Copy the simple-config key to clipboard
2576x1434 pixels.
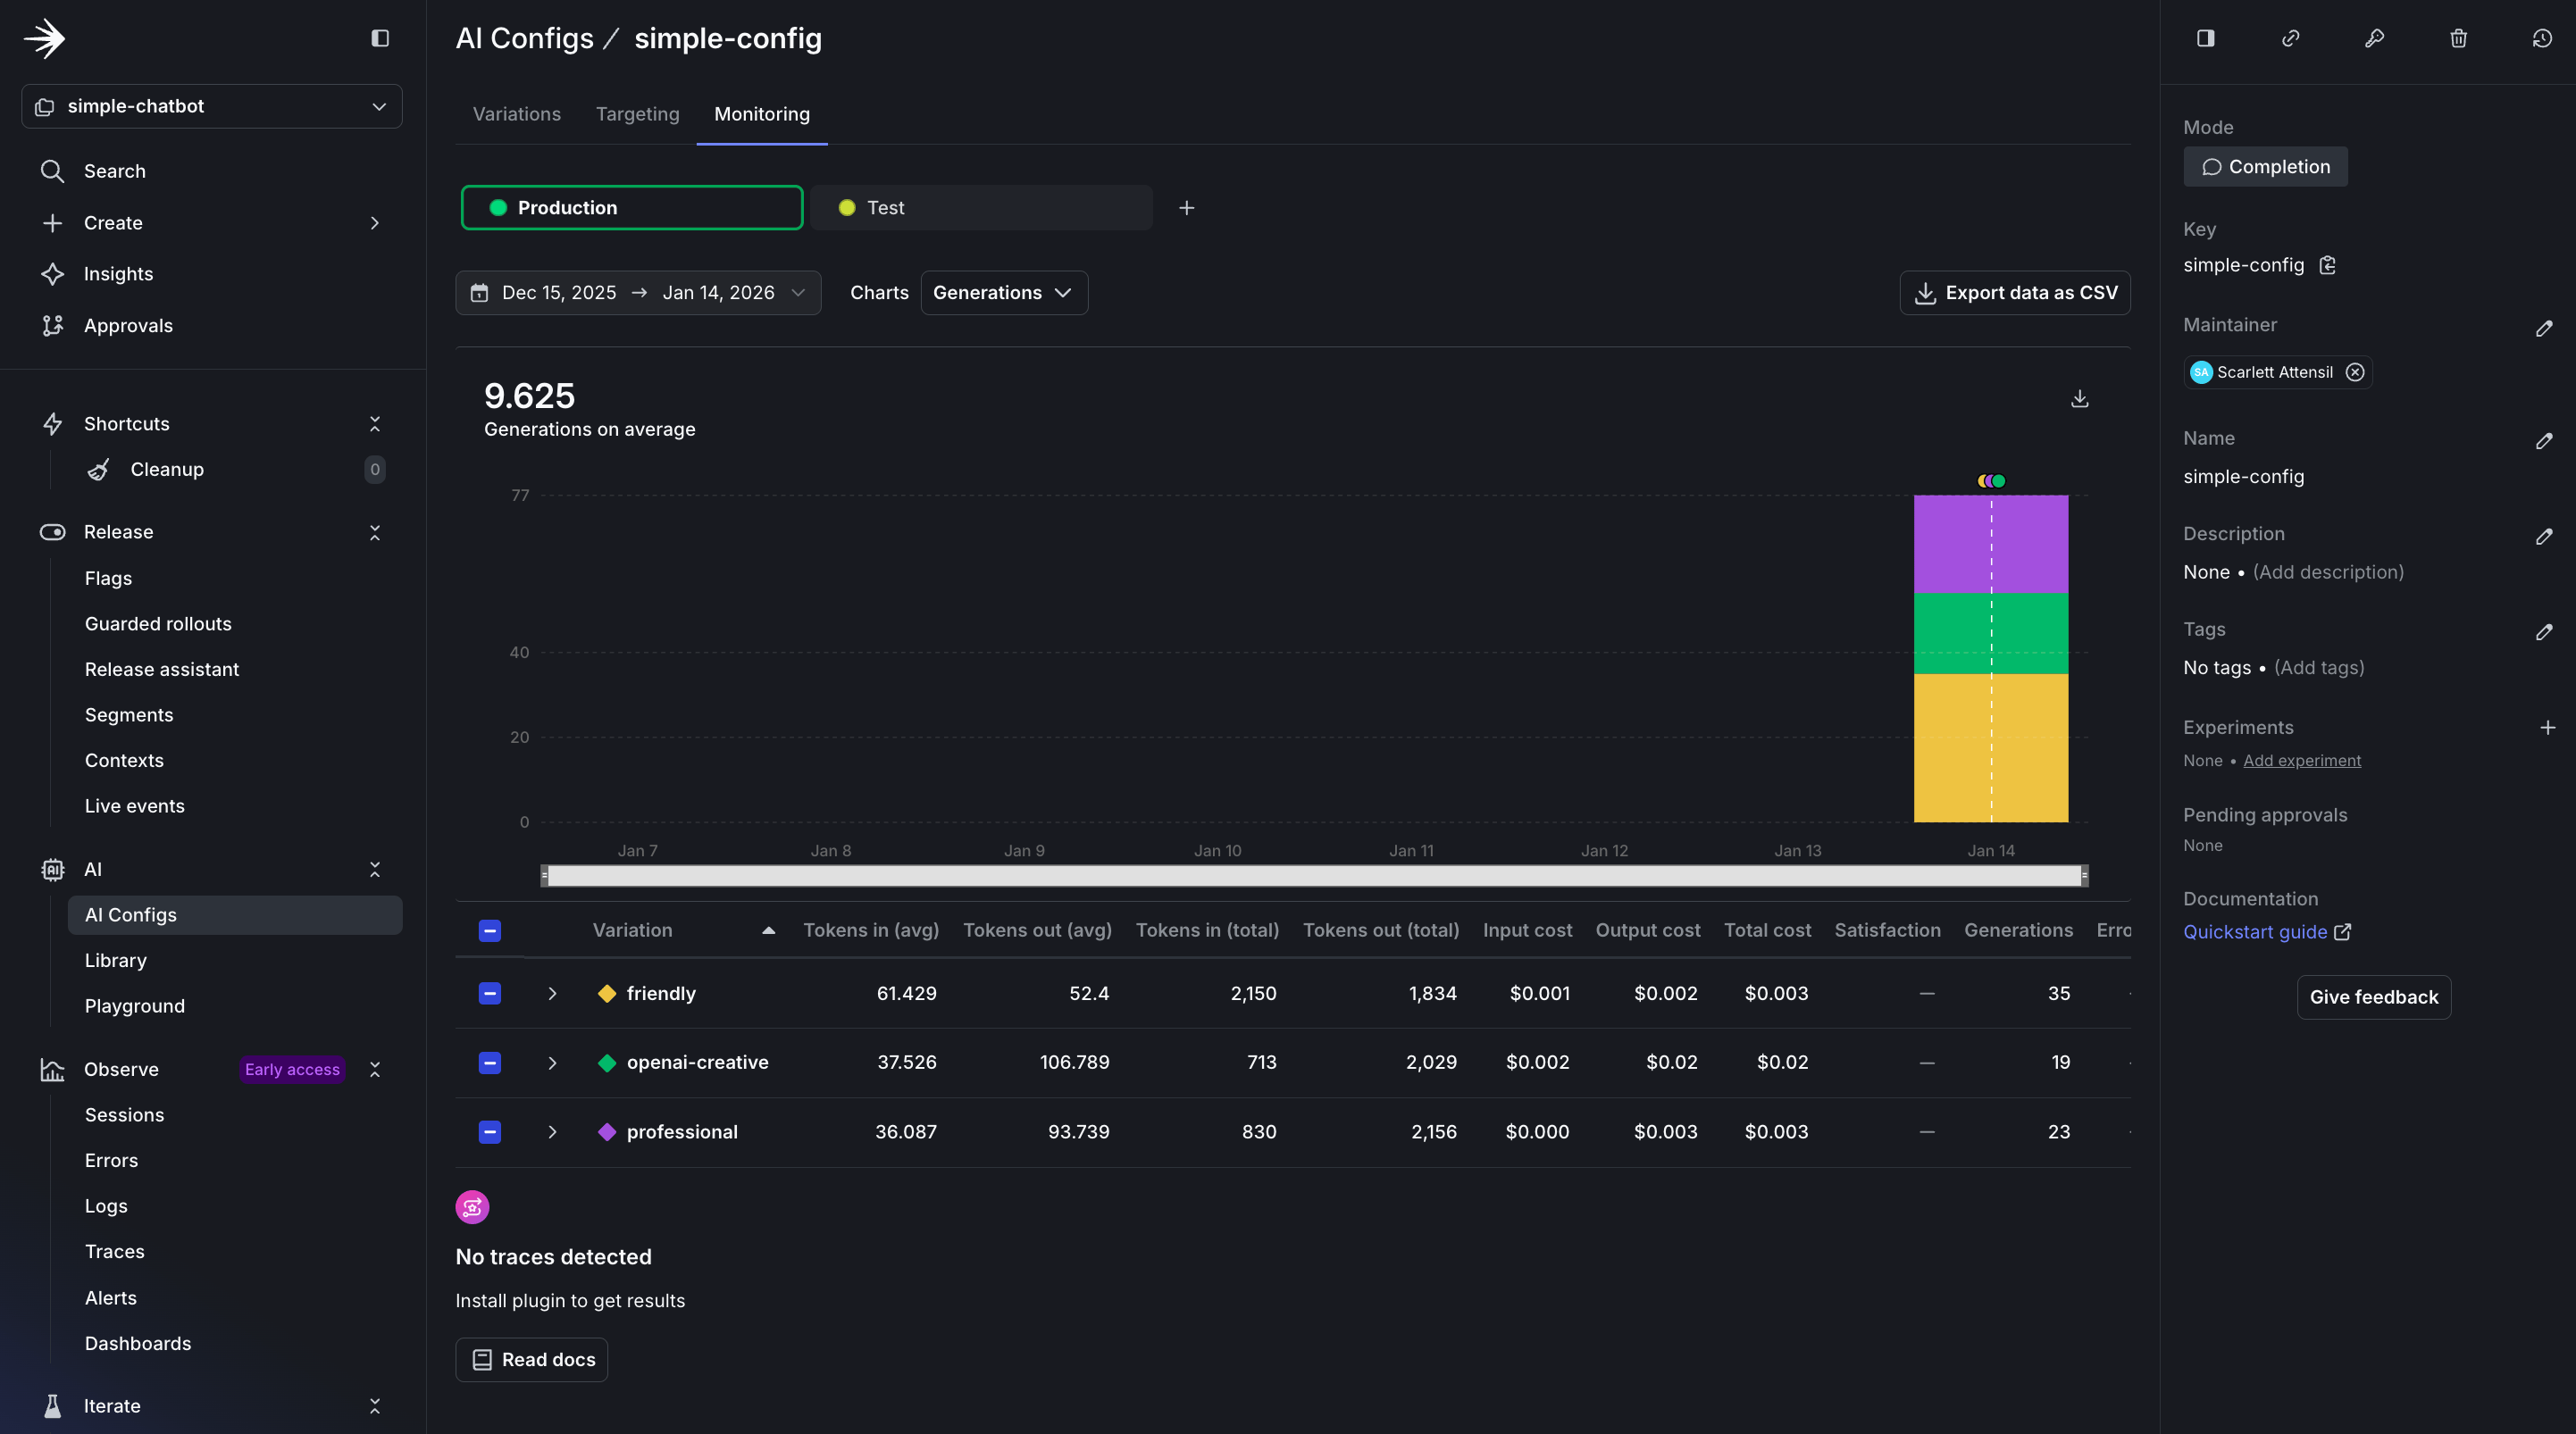pyautogui.click(x=2328, y=265)
